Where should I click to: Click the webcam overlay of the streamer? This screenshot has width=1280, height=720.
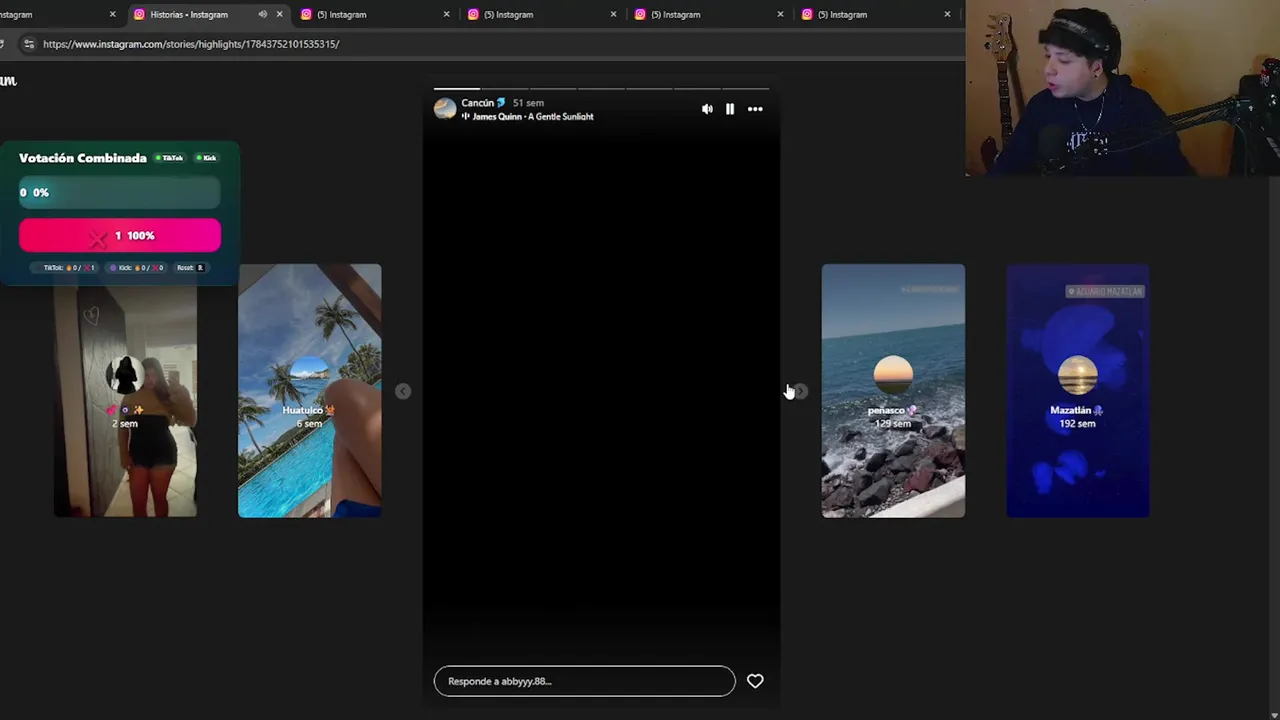tap(1123, 88)
